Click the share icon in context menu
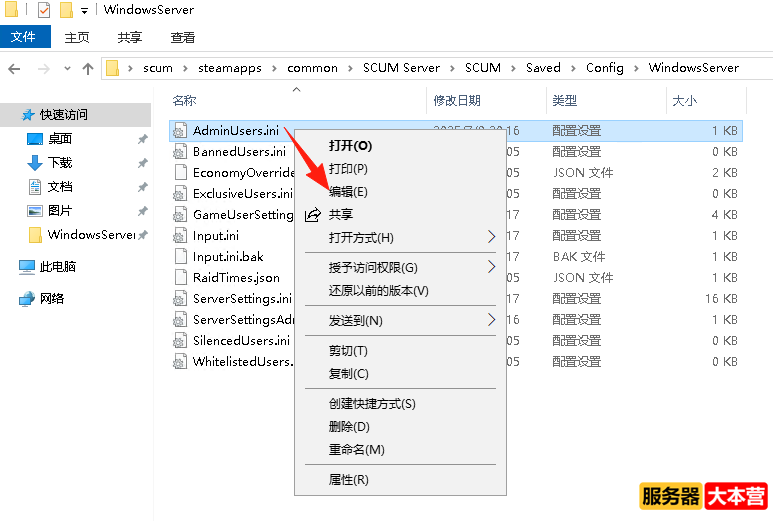This screenshot has width=773, height=521. (313, 214)
